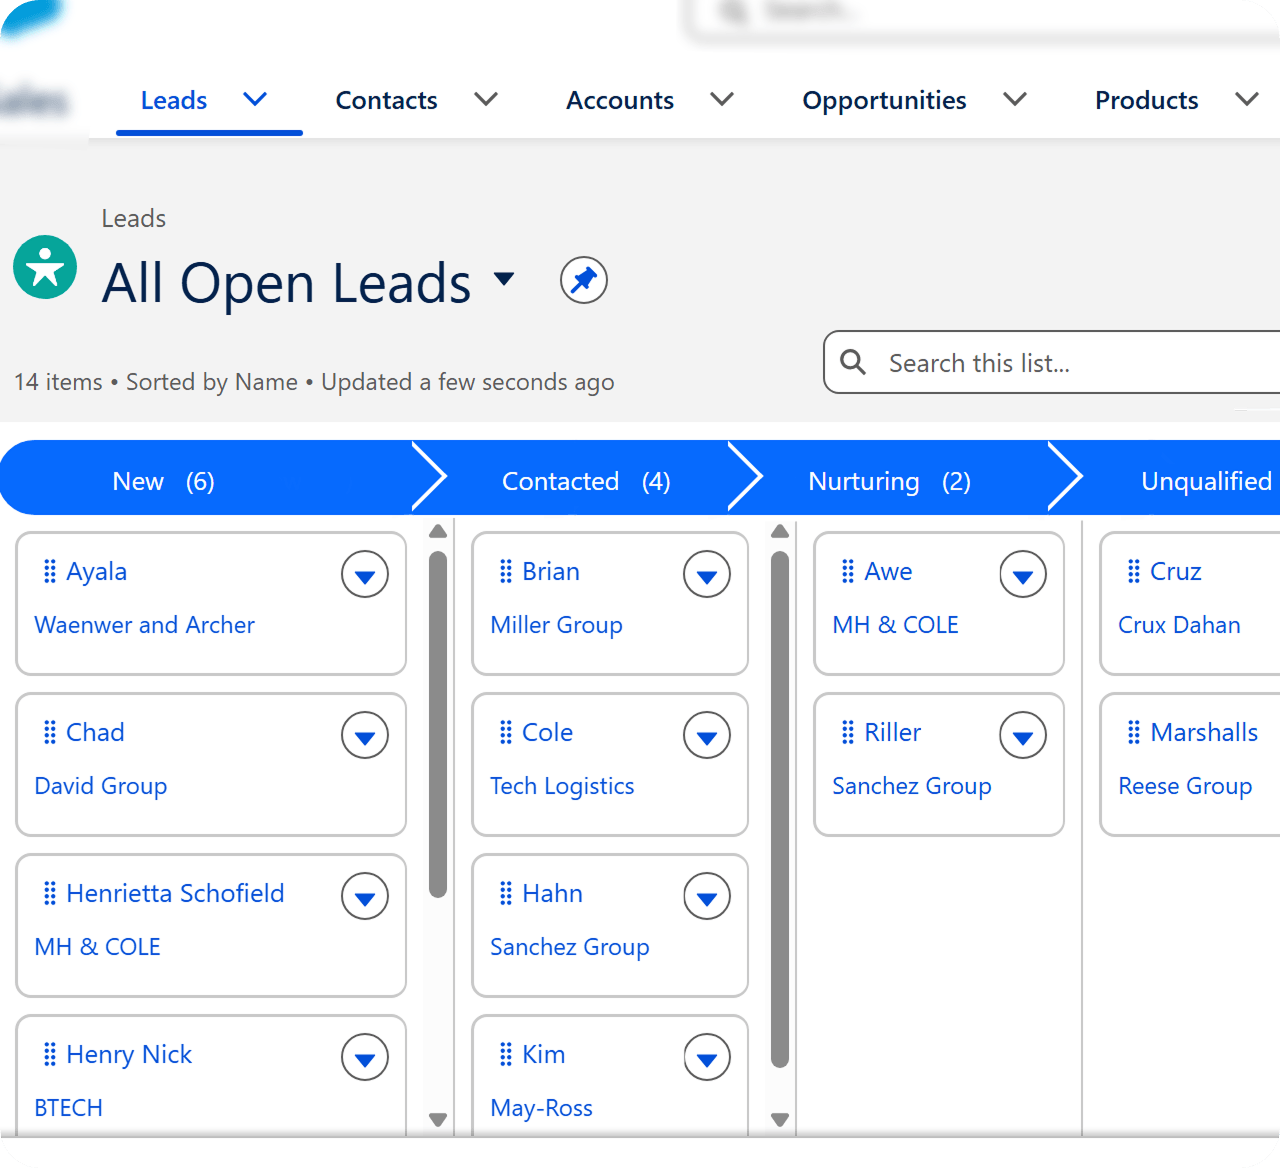The width and height of the screenshot is (1280, 1168).
Task: Grab the drag handle on Ayala card
Action: [x=49, y=571]
